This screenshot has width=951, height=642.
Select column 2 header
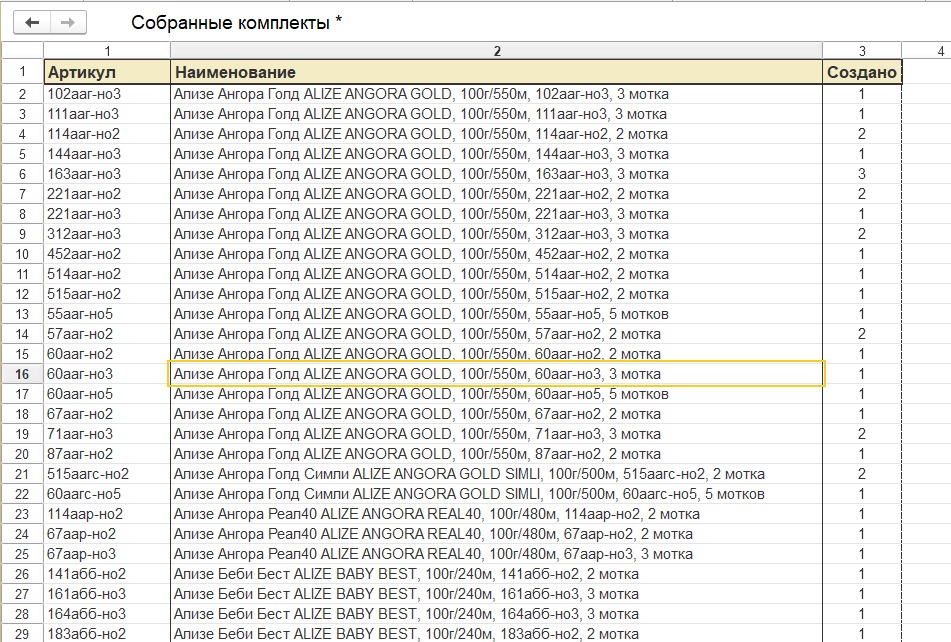pos(496,51)
